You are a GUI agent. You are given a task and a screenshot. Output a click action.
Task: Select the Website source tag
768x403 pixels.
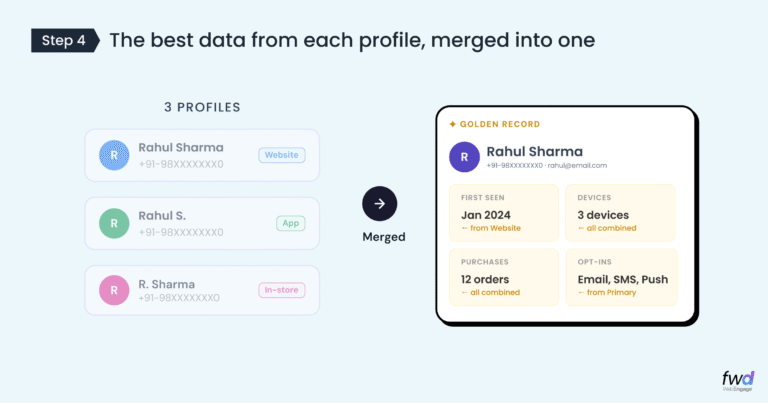[282, 155]
